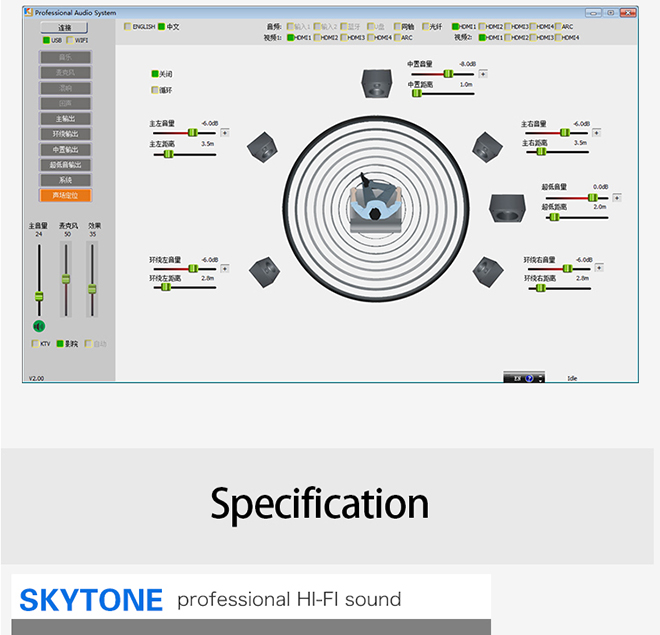660x635 pixels.
Task: Expand plus button beside 中置音量 slider
Action: (483, 73)
